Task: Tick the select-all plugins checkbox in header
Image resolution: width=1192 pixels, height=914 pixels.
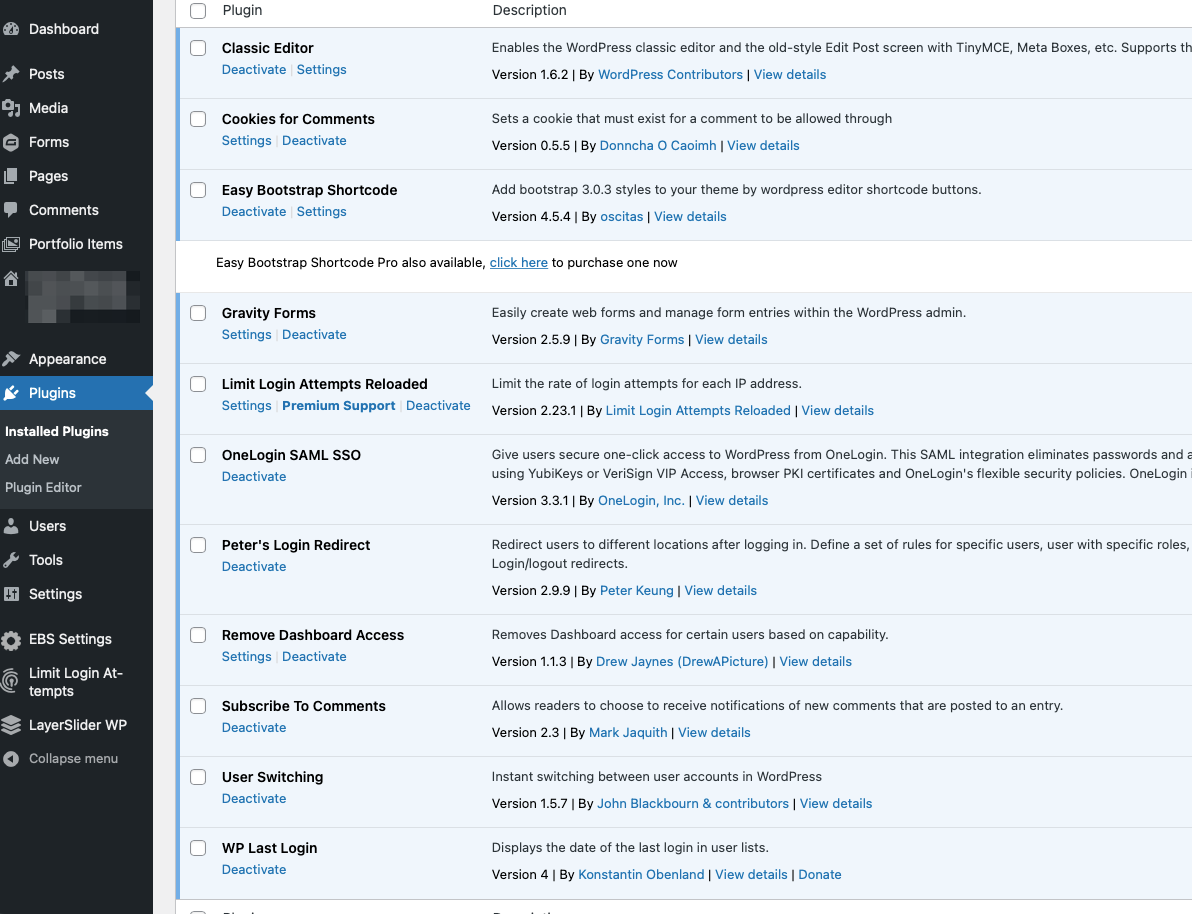Action: click(198, 11)
